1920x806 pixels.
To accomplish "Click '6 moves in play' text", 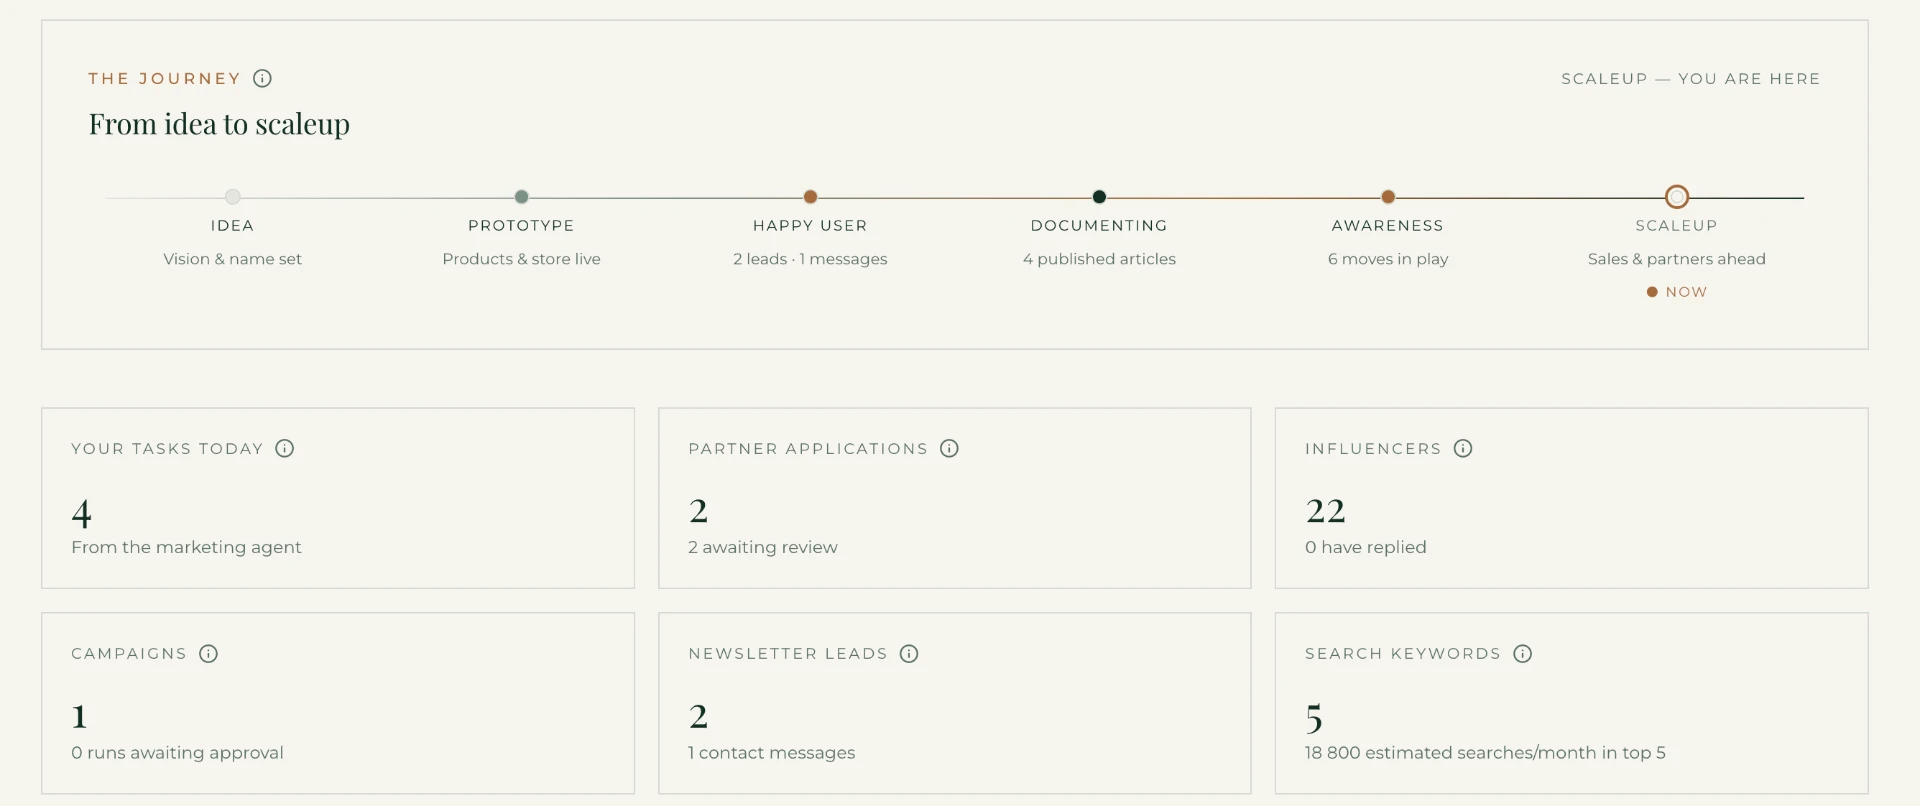I will pyautogui.click(x=1388, y=259).
